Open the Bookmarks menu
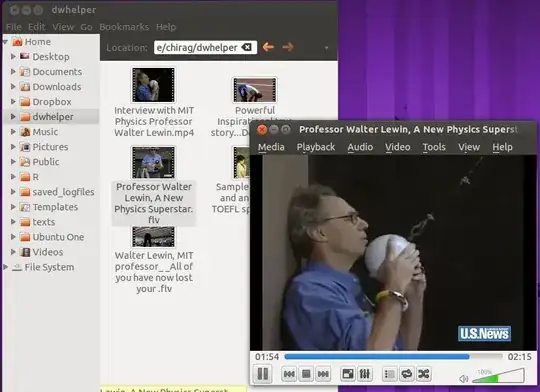Screen dimensions: 540x392 [124, 27]
